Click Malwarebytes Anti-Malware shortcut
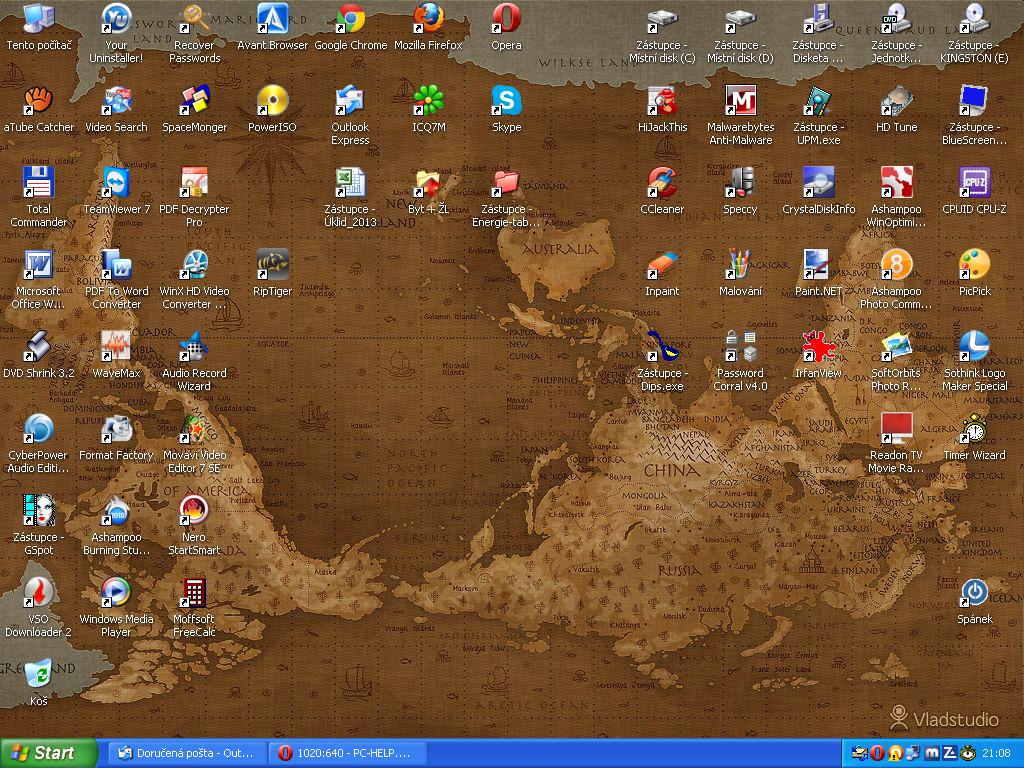 click(740, 101)
